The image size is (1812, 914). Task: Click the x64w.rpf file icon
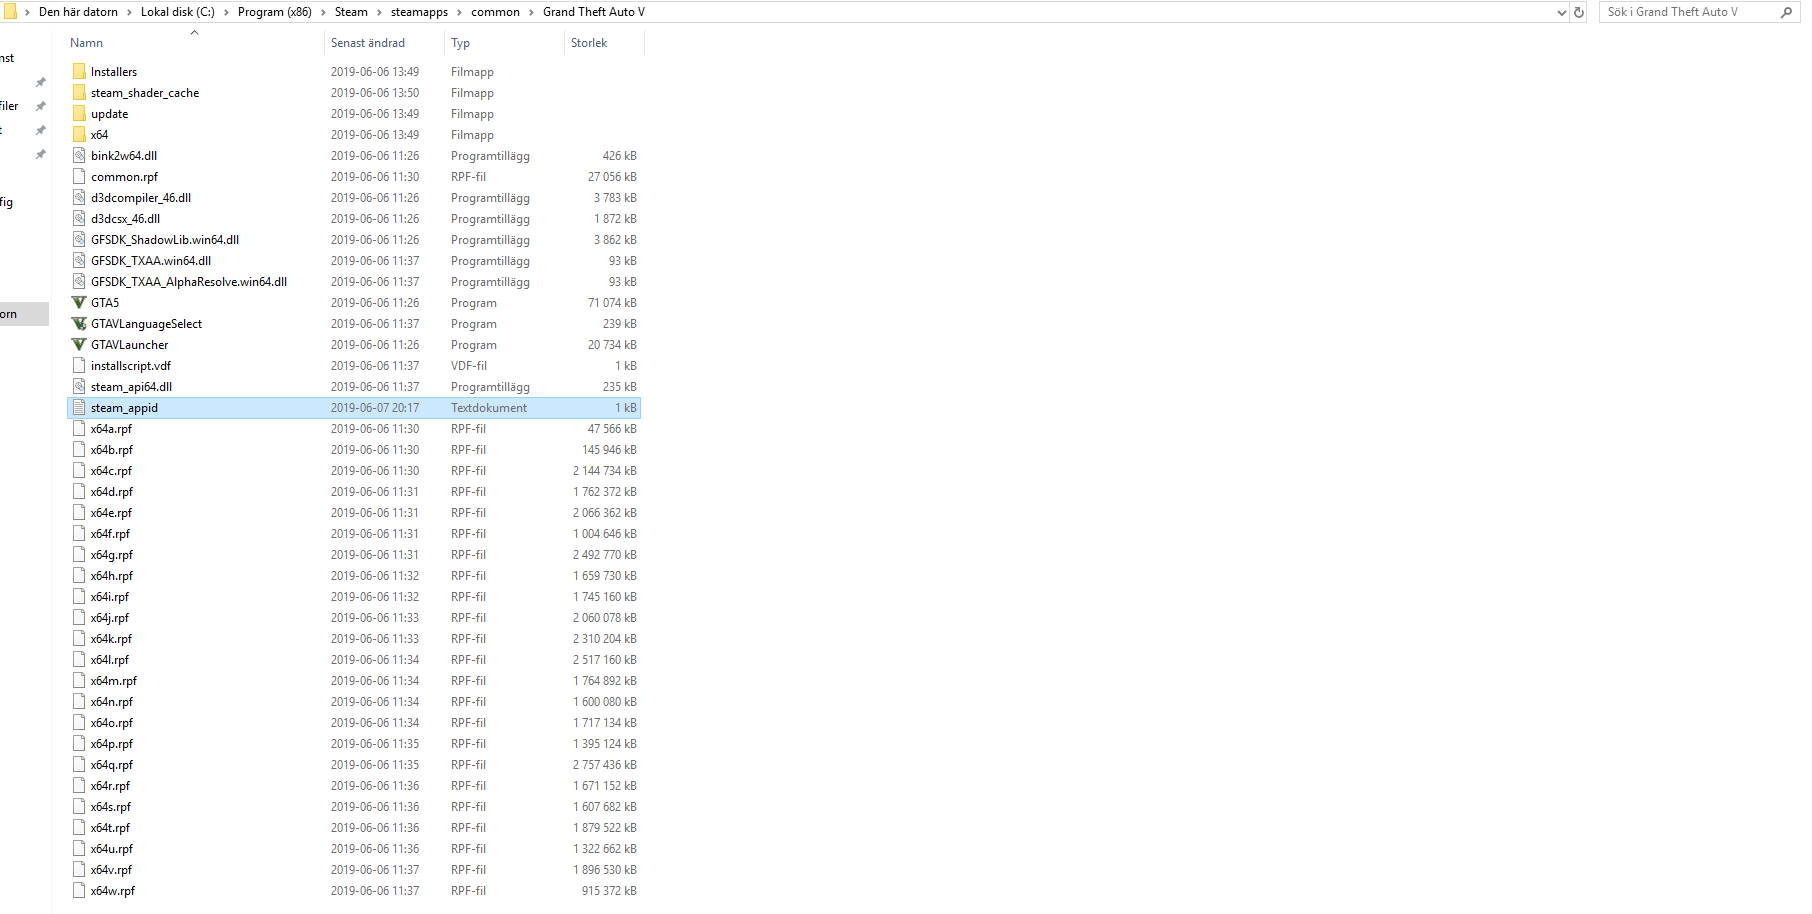pos(79,891)
